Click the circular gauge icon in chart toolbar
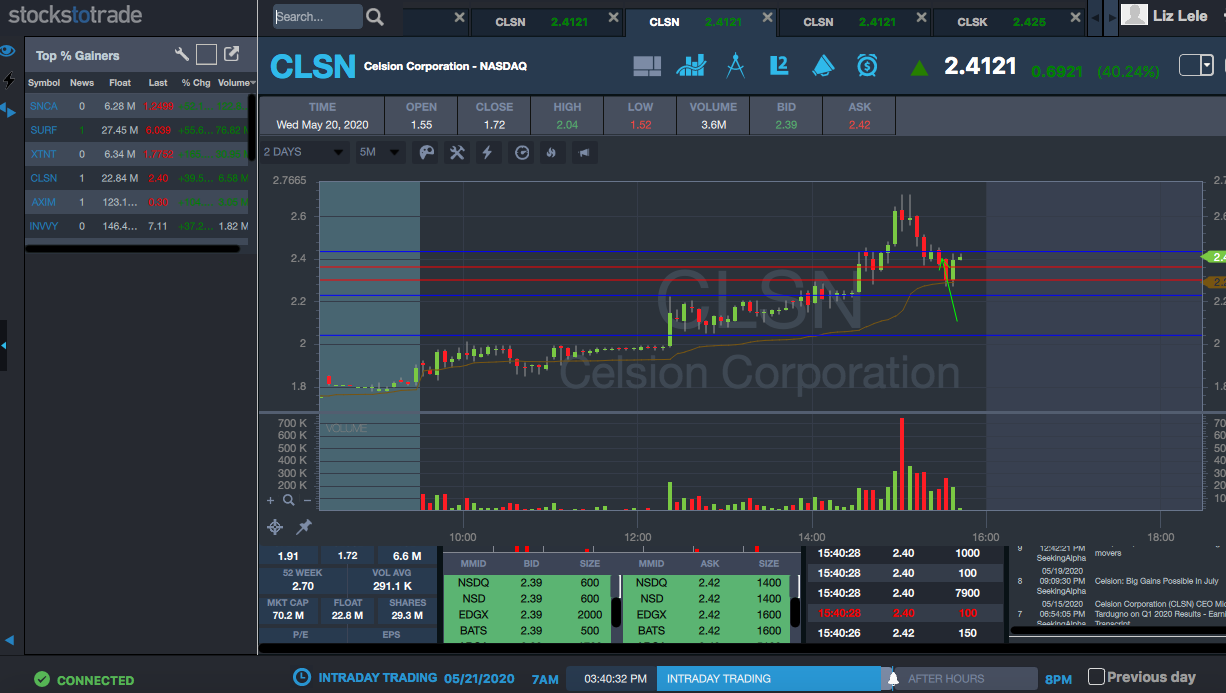1226x693 pixels. pos(522,152)
